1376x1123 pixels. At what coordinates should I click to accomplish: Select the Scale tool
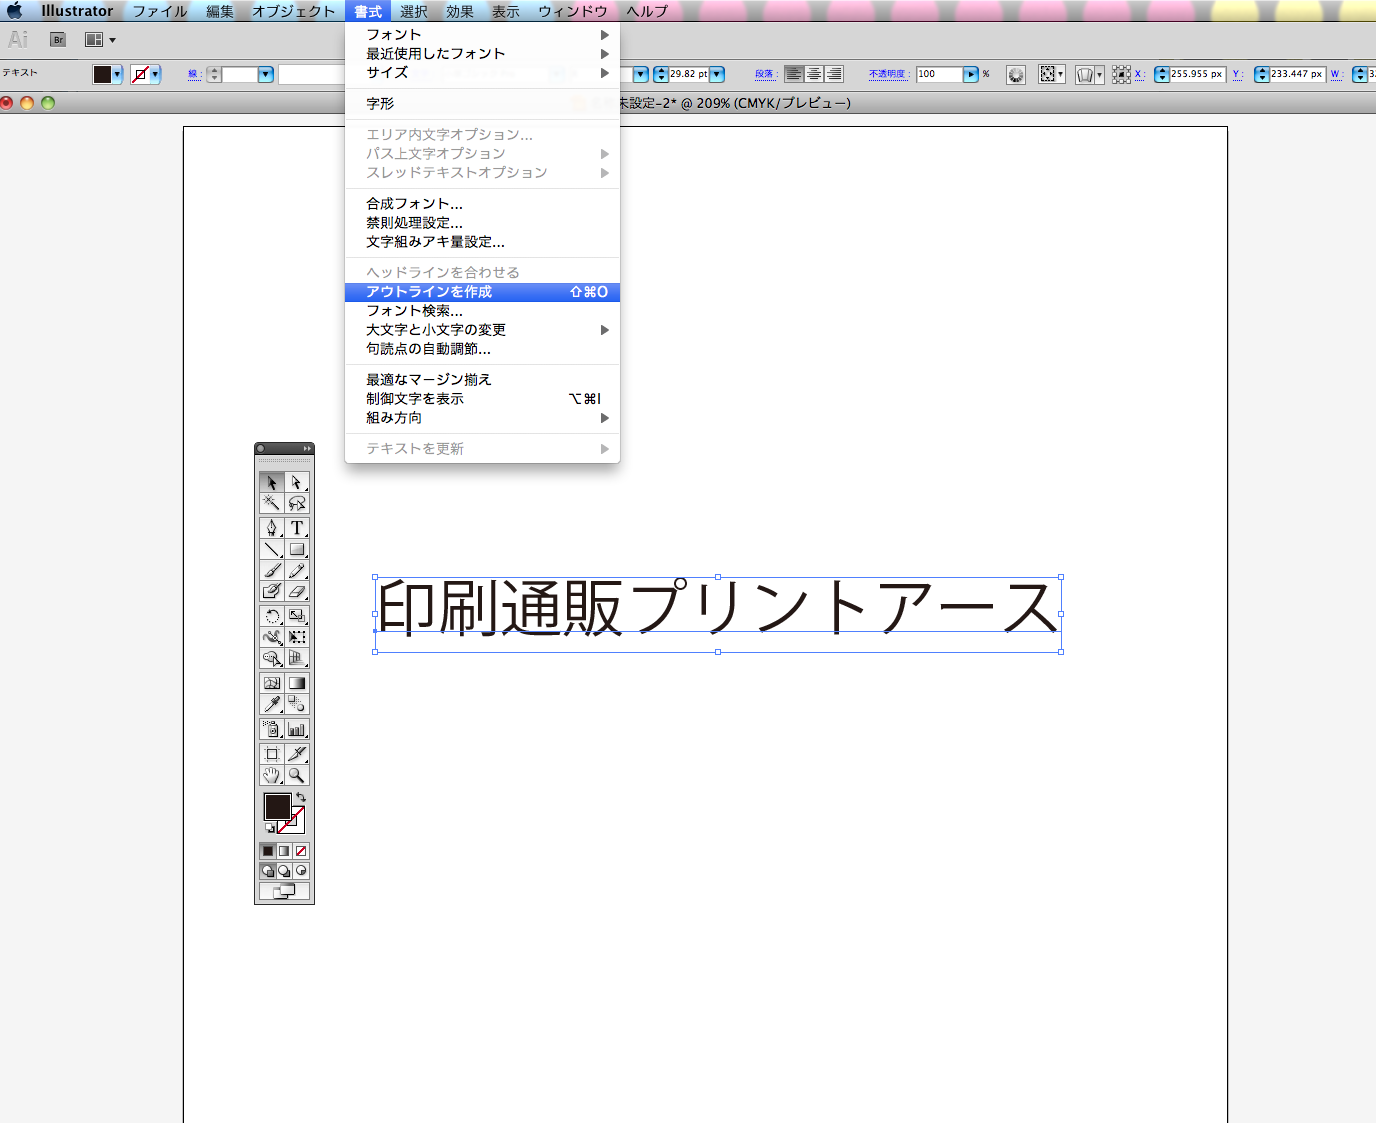[x=297, y=616]
